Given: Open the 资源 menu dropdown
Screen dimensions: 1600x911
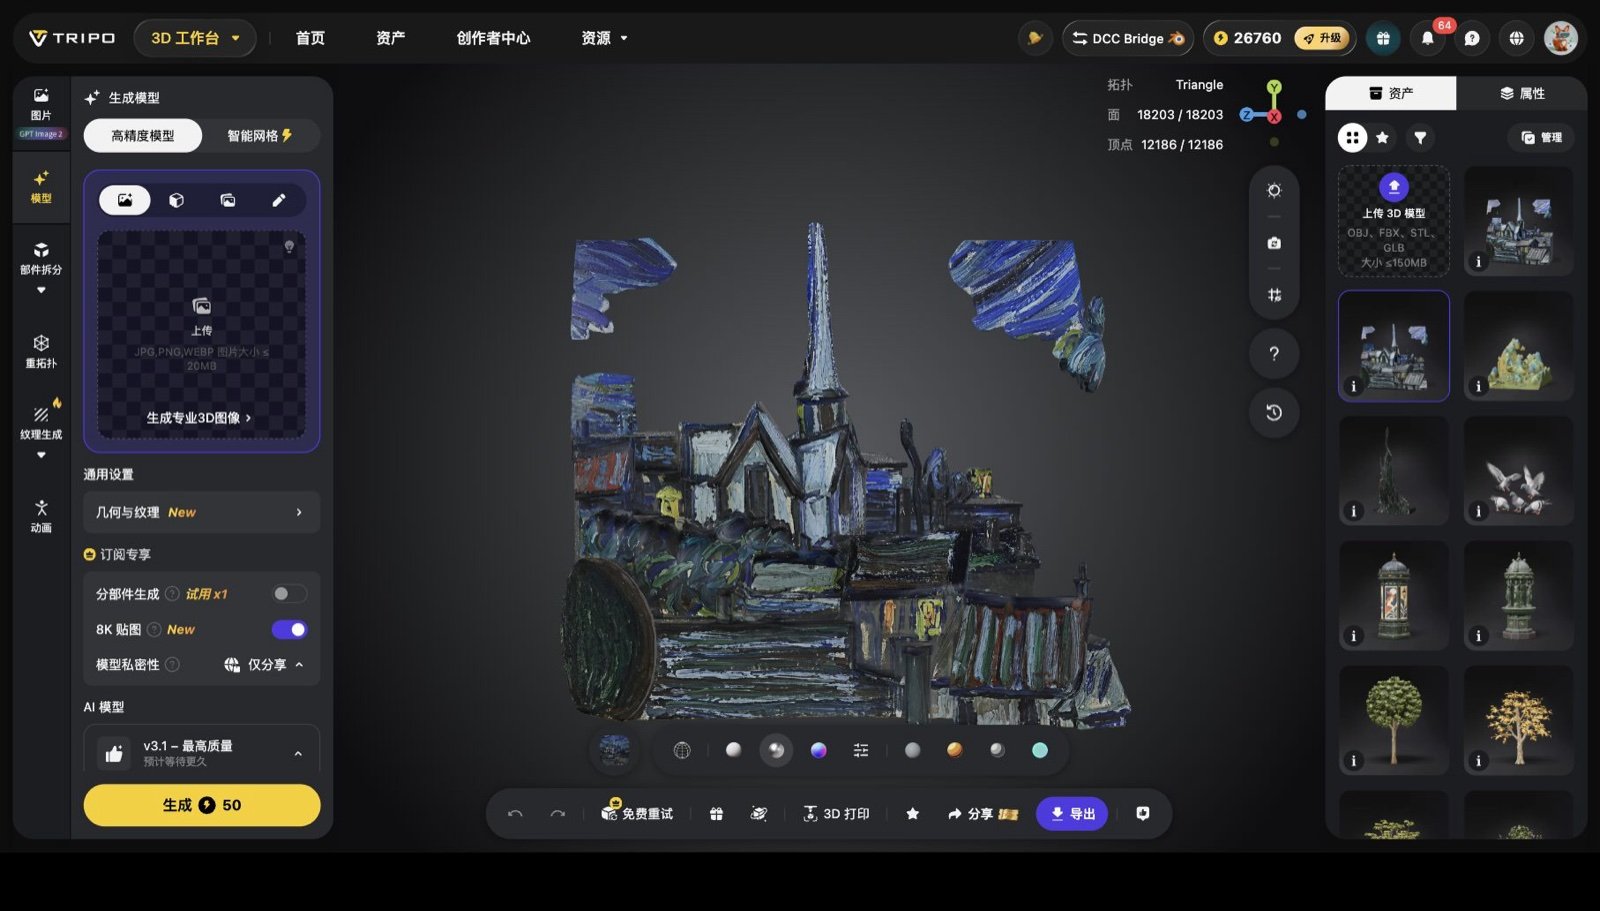Looking at the screenshot, I should 604,38.
